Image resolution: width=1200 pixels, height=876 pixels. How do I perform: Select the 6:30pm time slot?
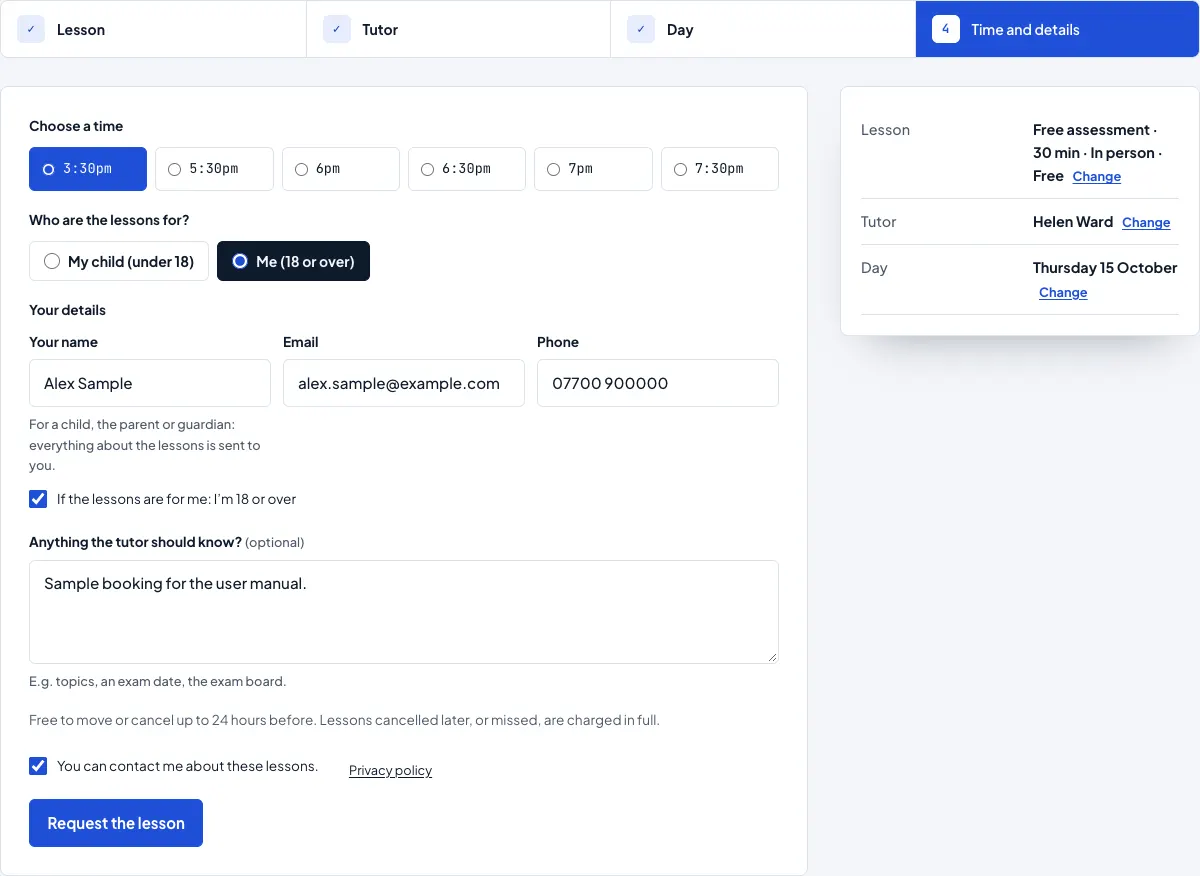467,169
